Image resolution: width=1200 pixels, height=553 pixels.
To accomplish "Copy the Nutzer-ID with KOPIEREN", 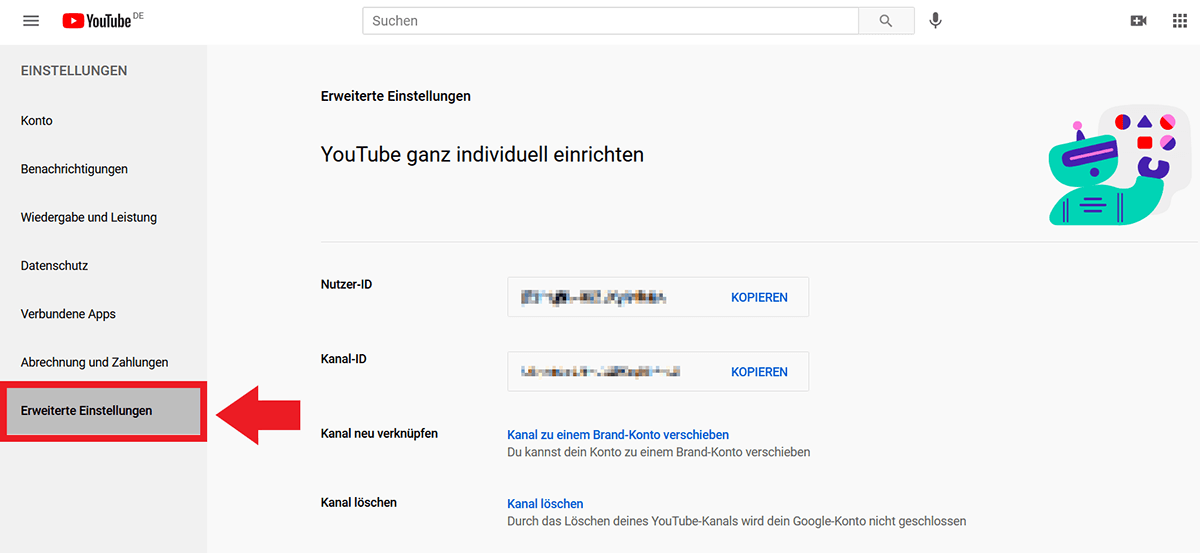I will (x=759, y=298).
